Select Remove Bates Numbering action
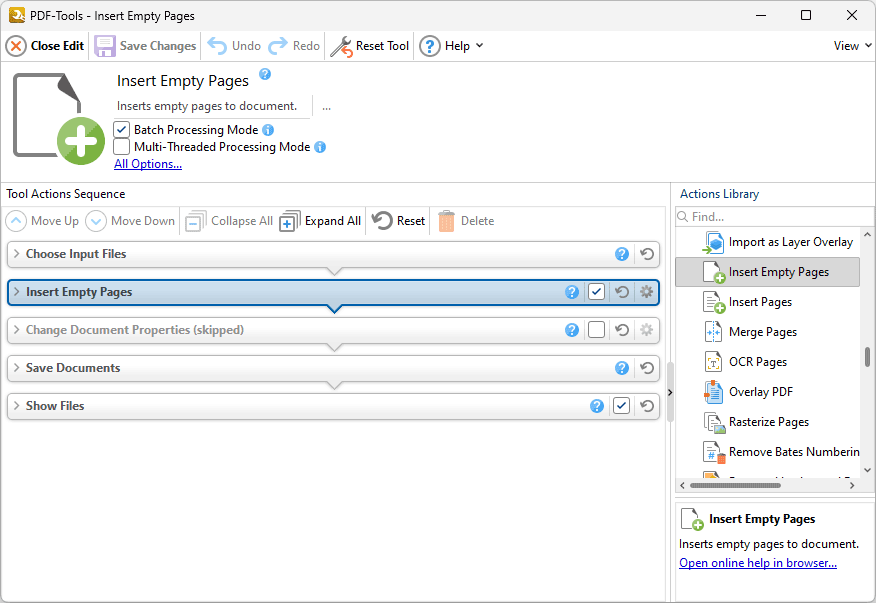 click(x=781, y=452)
